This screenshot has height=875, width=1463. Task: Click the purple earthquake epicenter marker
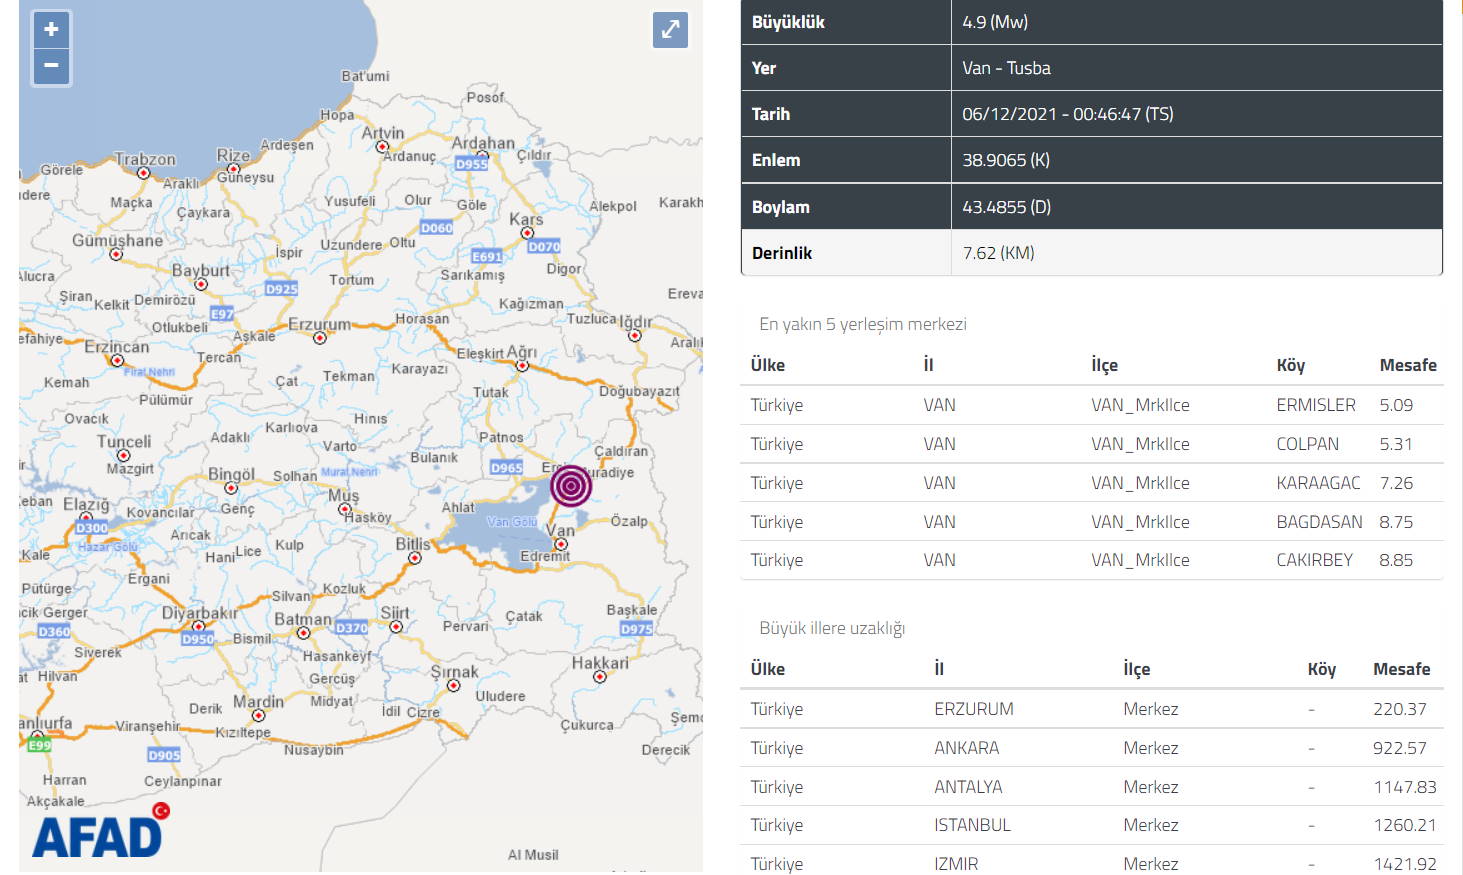click(x=571, y=486)
